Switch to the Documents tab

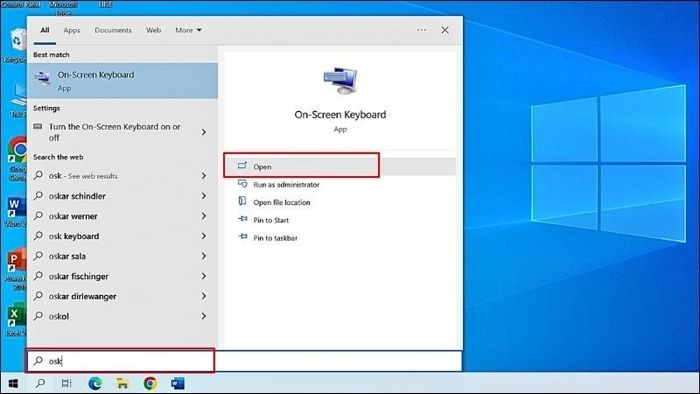click(113, 30)
